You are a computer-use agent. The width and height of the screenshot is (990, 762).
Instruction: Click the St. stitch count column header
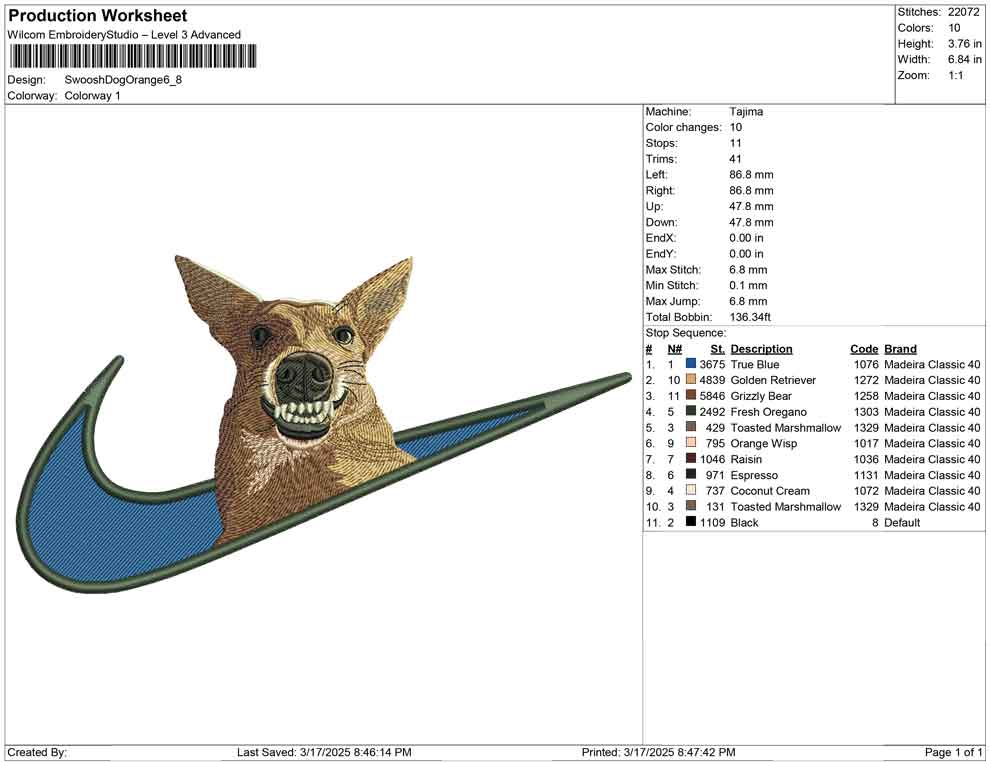point(717,349)
